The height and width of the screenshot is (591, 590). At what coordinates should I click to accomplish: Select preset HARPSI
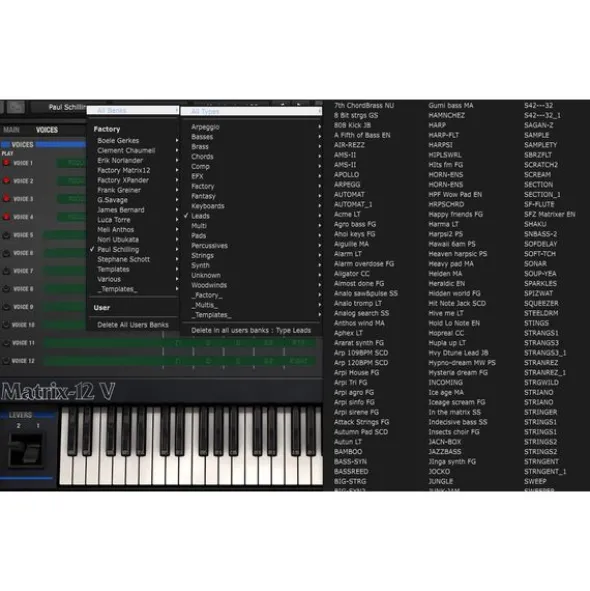(440, 145)
